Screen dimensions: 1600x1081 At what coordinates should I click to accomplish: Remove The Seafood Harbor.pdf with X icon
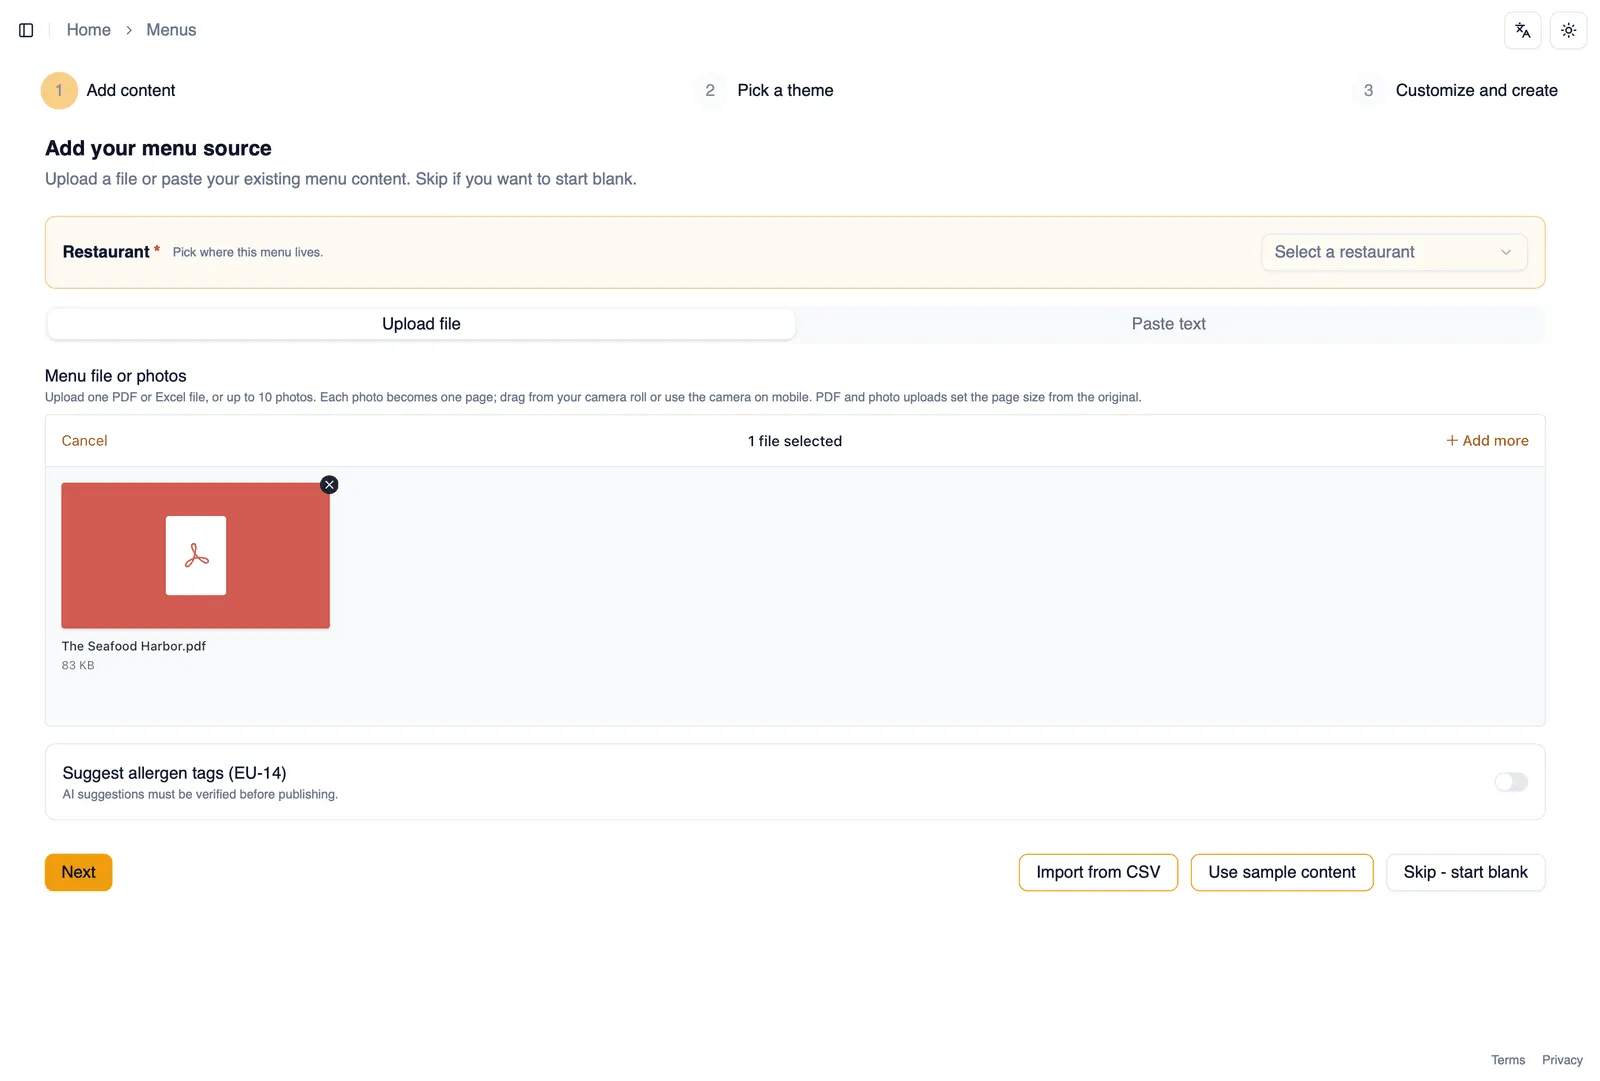click(329, 485)
